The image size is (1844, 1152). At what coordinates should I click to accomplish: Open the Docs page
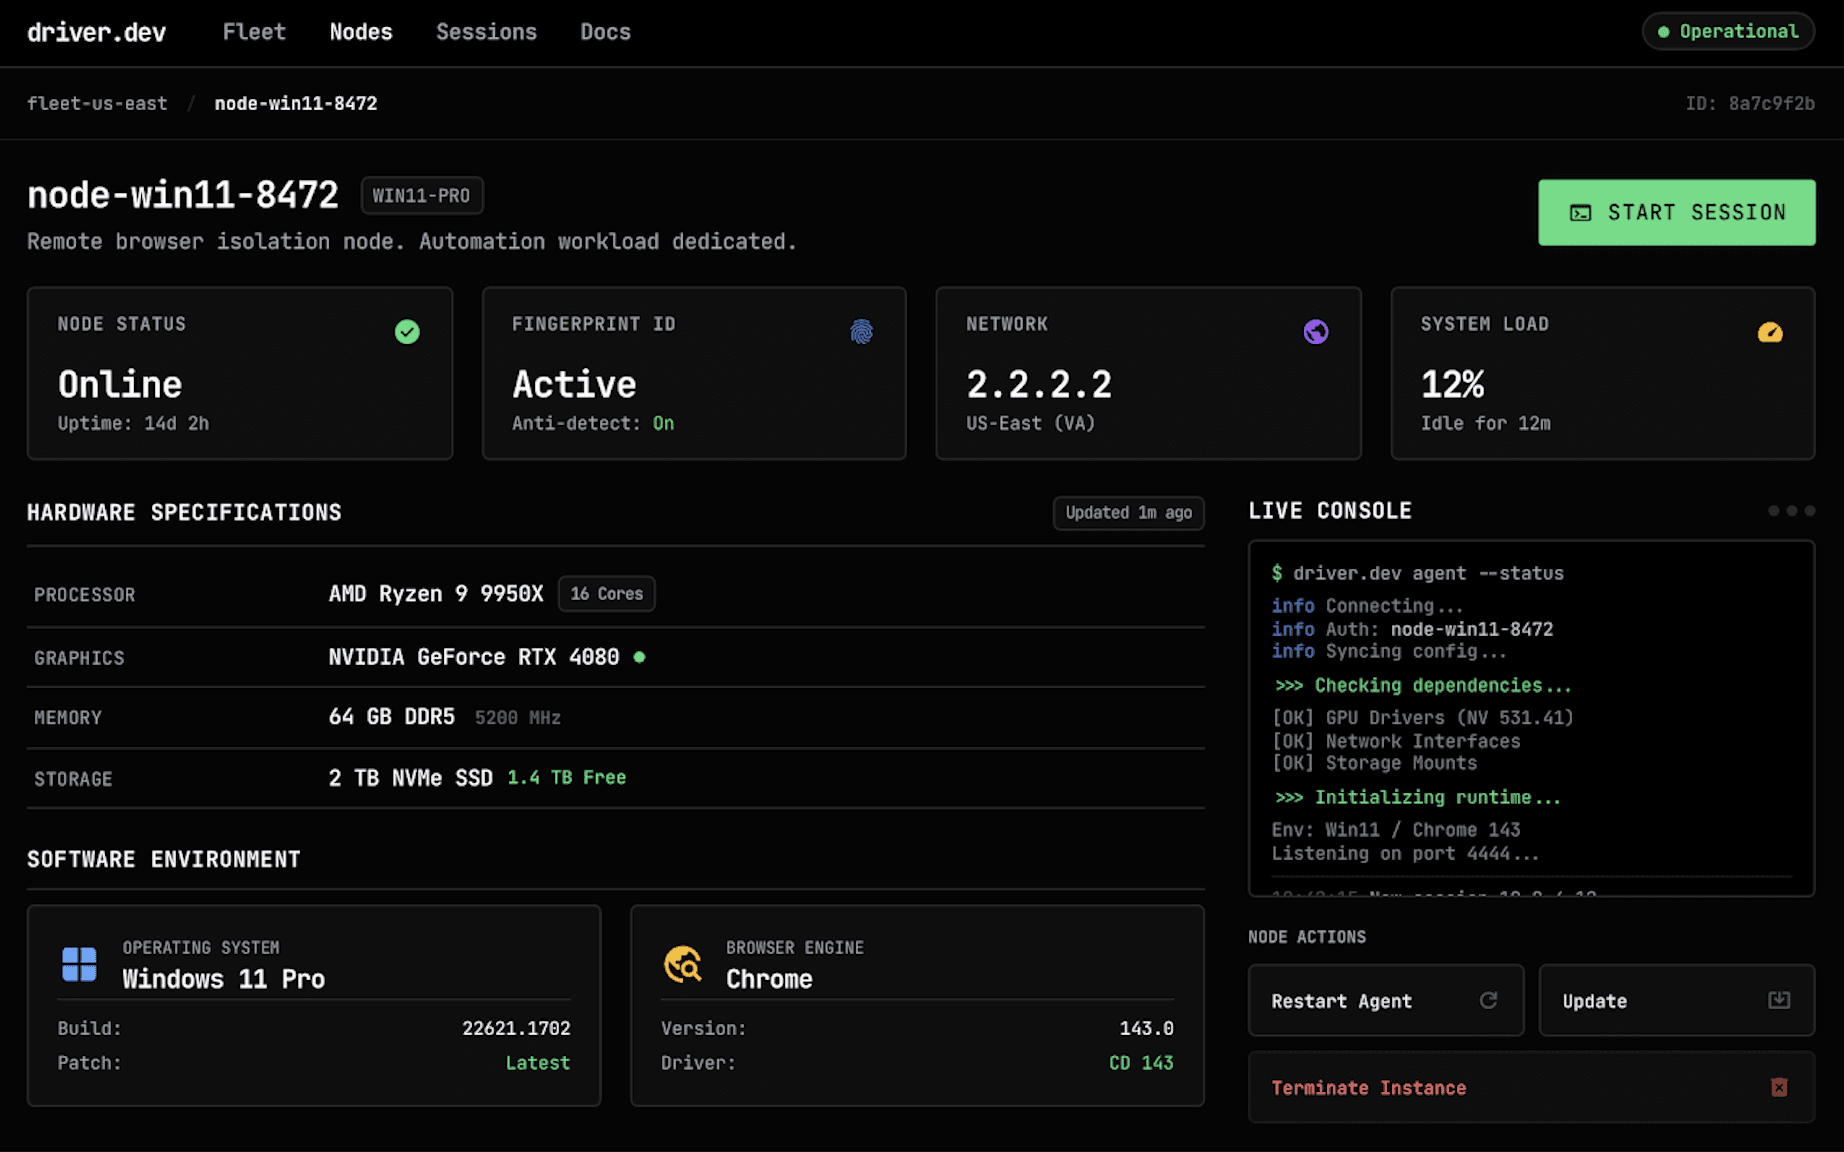[605, 32]
